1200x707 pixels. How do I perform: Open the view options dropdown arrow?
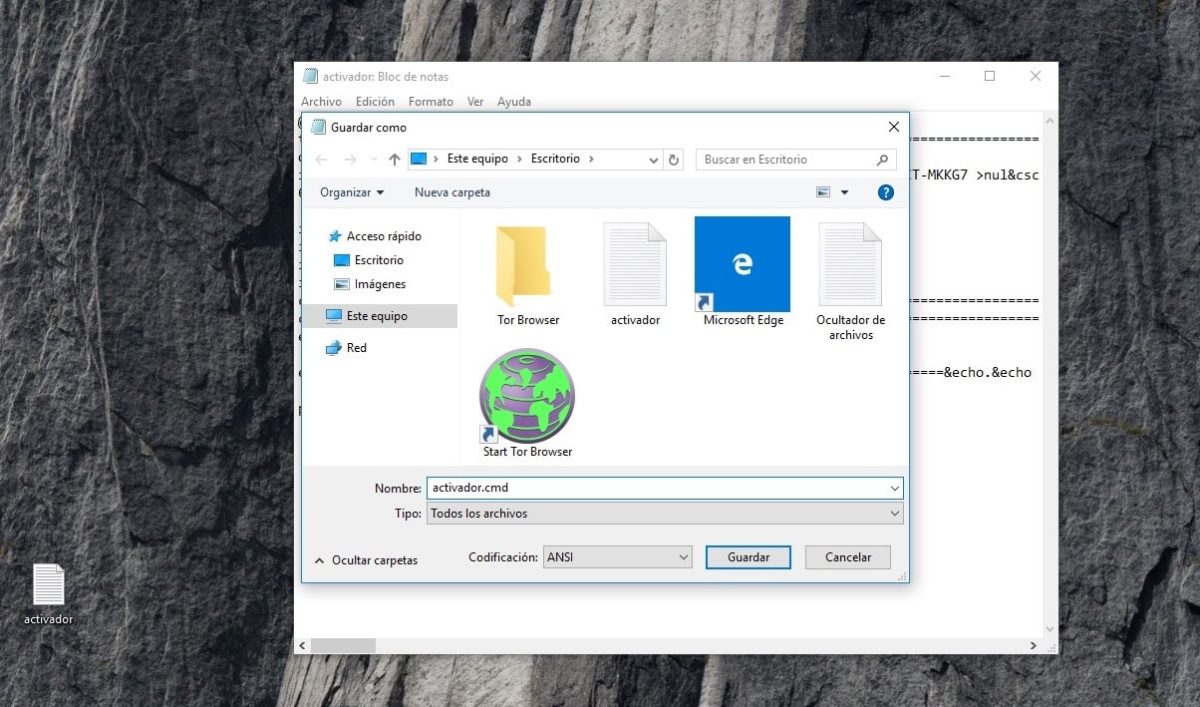844,192
